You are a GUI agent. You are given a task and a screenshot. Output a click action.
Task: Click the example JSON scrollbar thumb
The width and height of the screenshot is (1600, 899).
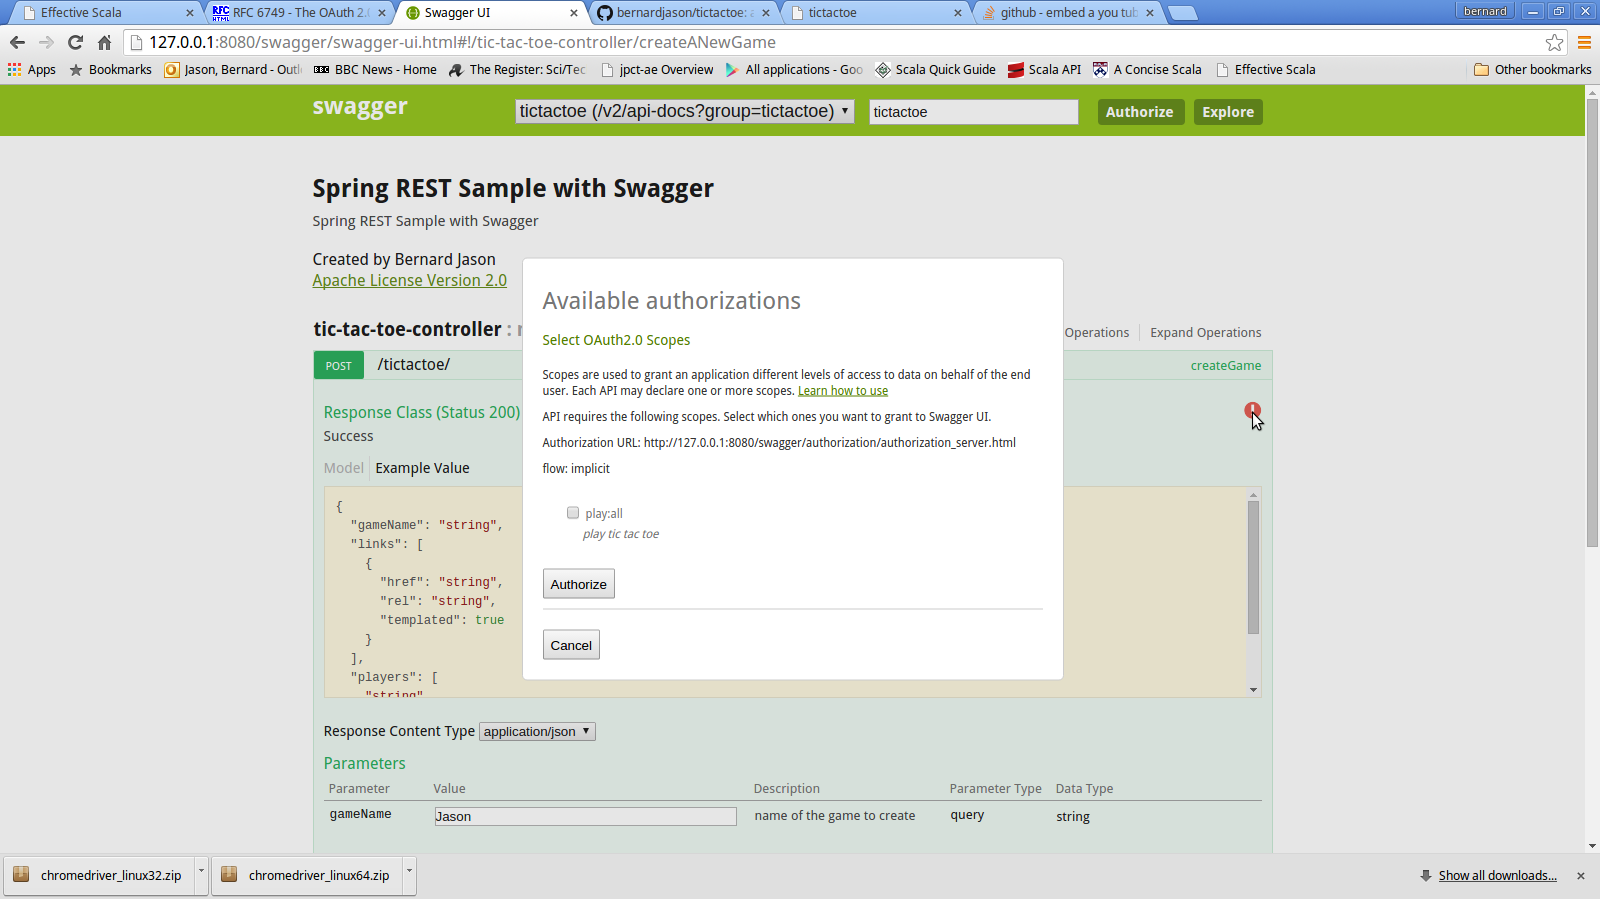(1253, 567)
